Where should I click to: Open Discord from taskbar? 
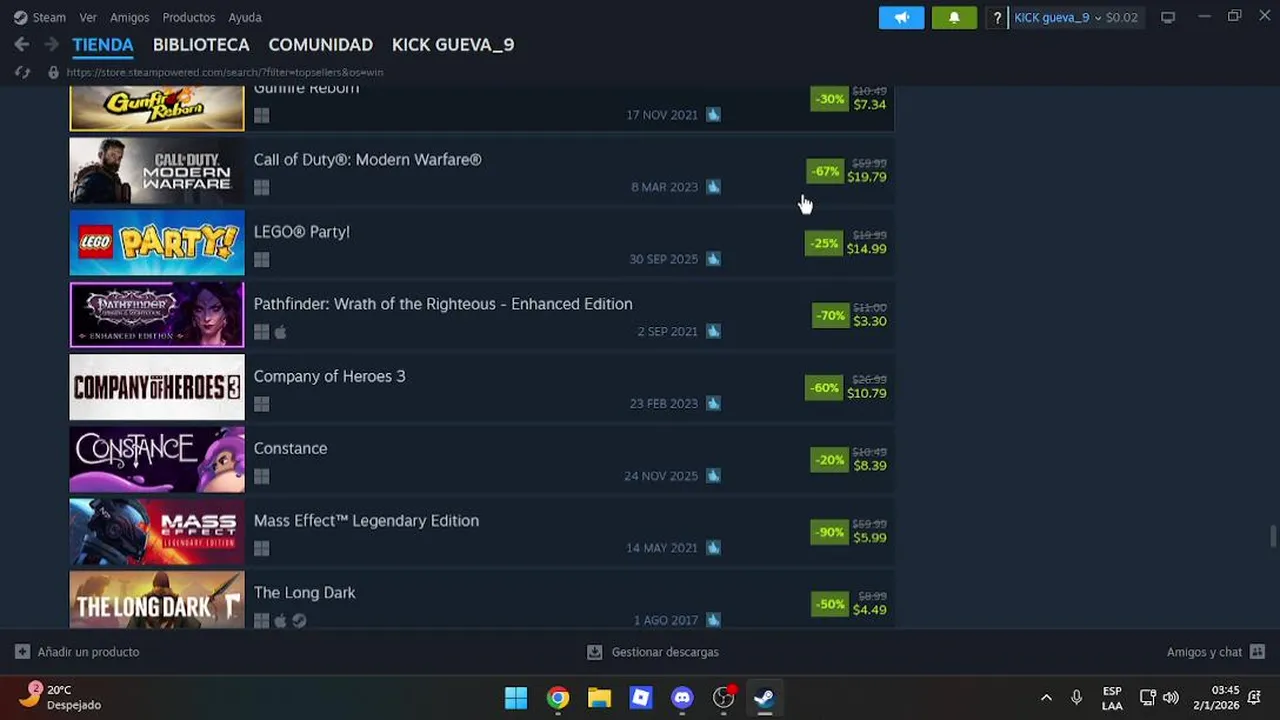point(683,698)
